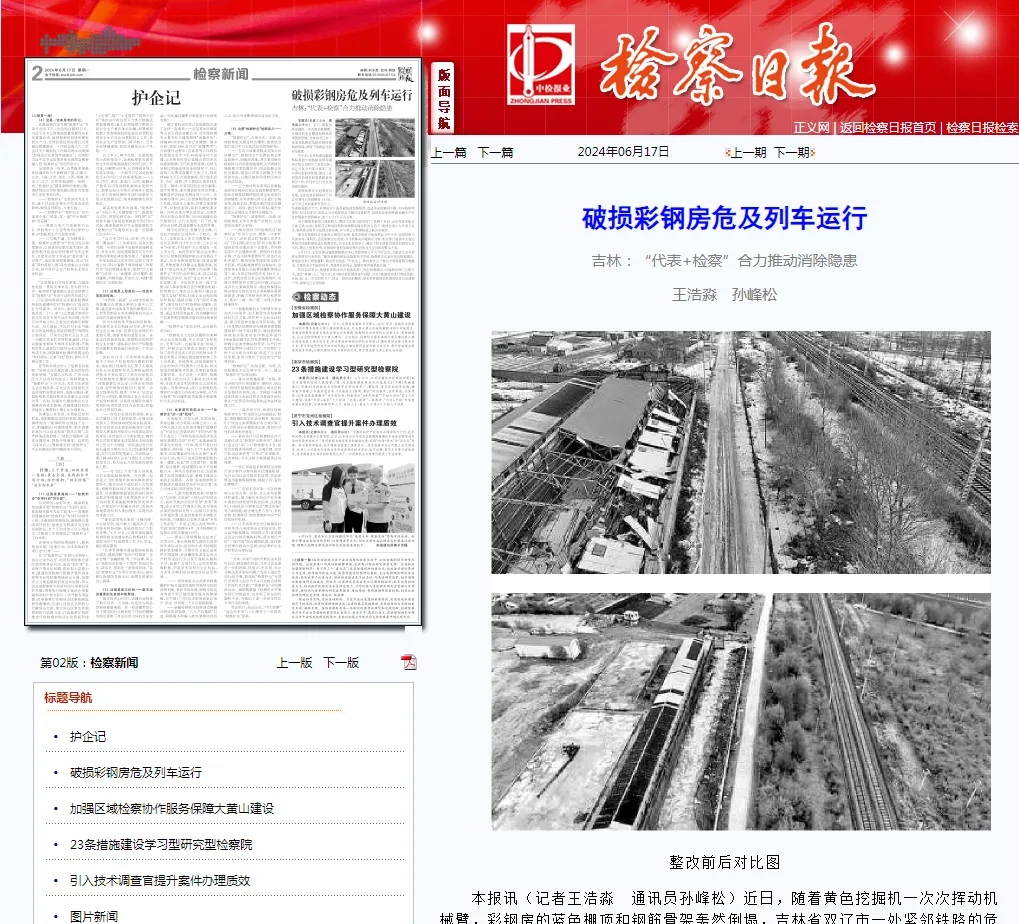Click the top before-rectification aerial photo
This screenshot has height=924, width=1019.
coord(740,452)
